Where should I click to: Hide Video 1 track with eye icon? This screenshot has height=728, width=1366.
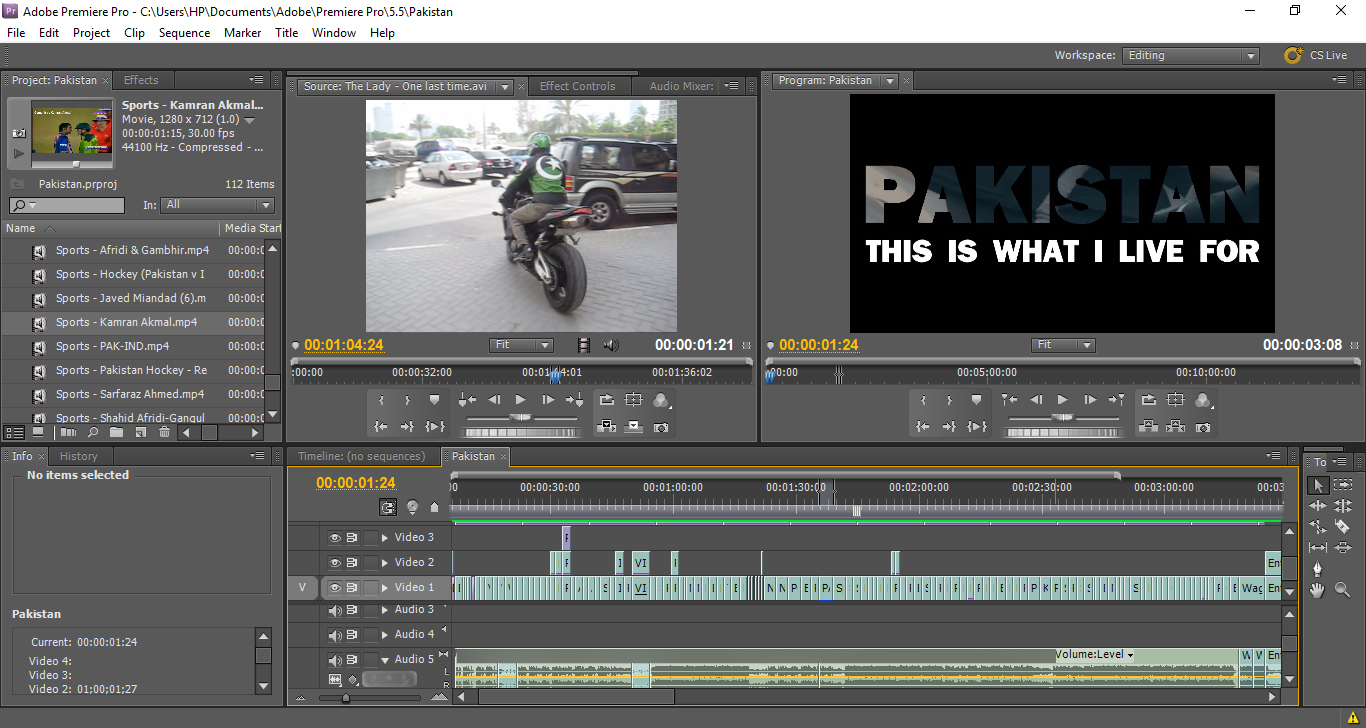click(x=335, y=587)
